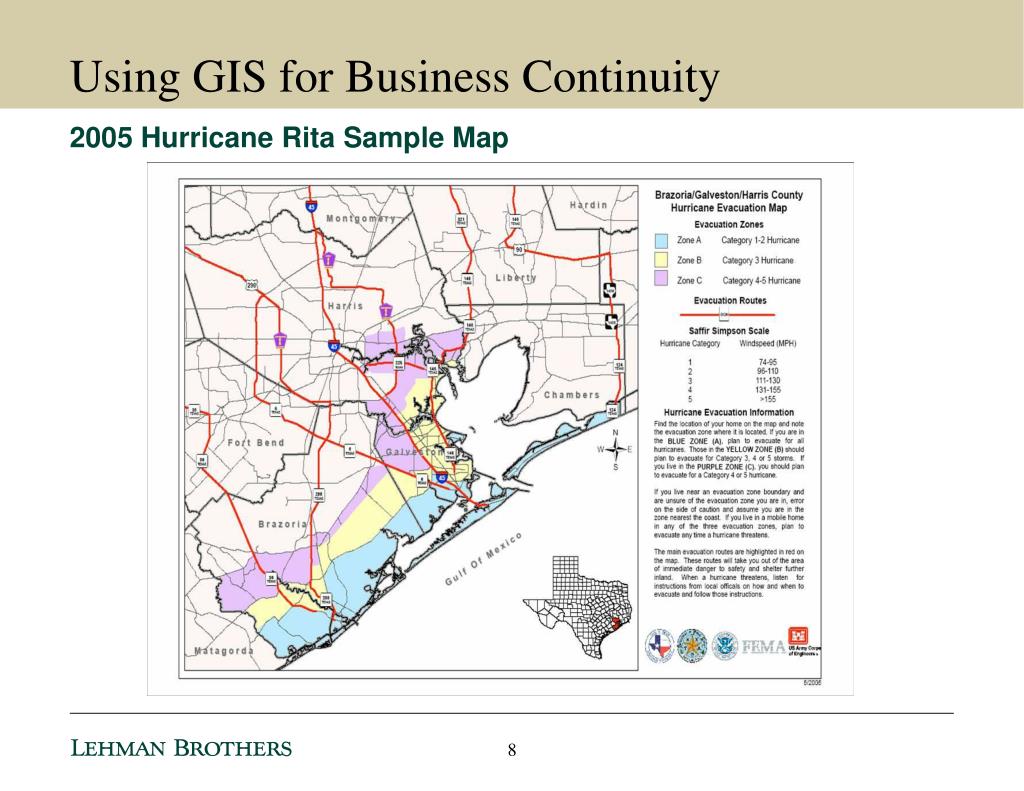Click the slide page number 8
Image resolution: width=1024 pixels, height=791 pixels.
(x=512, y=750)
